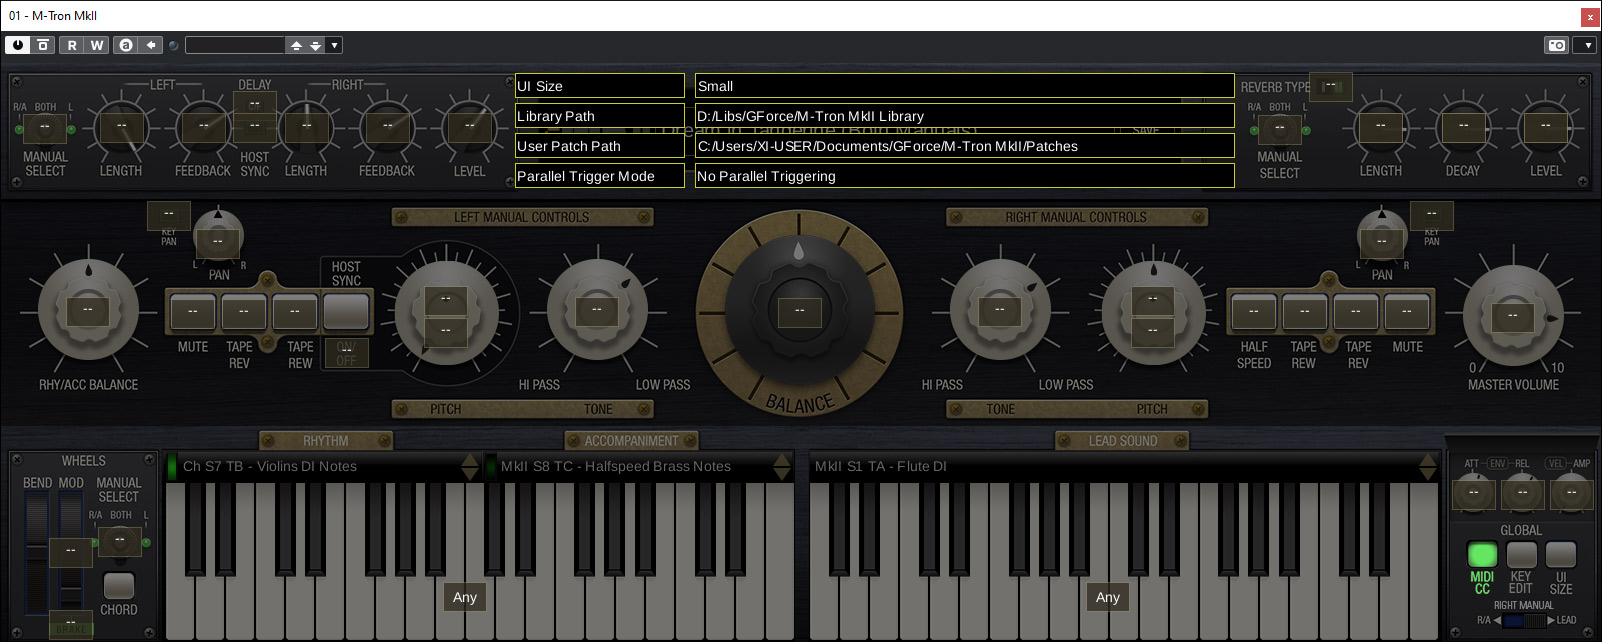
Task: Click the Library Path value field
Action: tap(963, 116)
